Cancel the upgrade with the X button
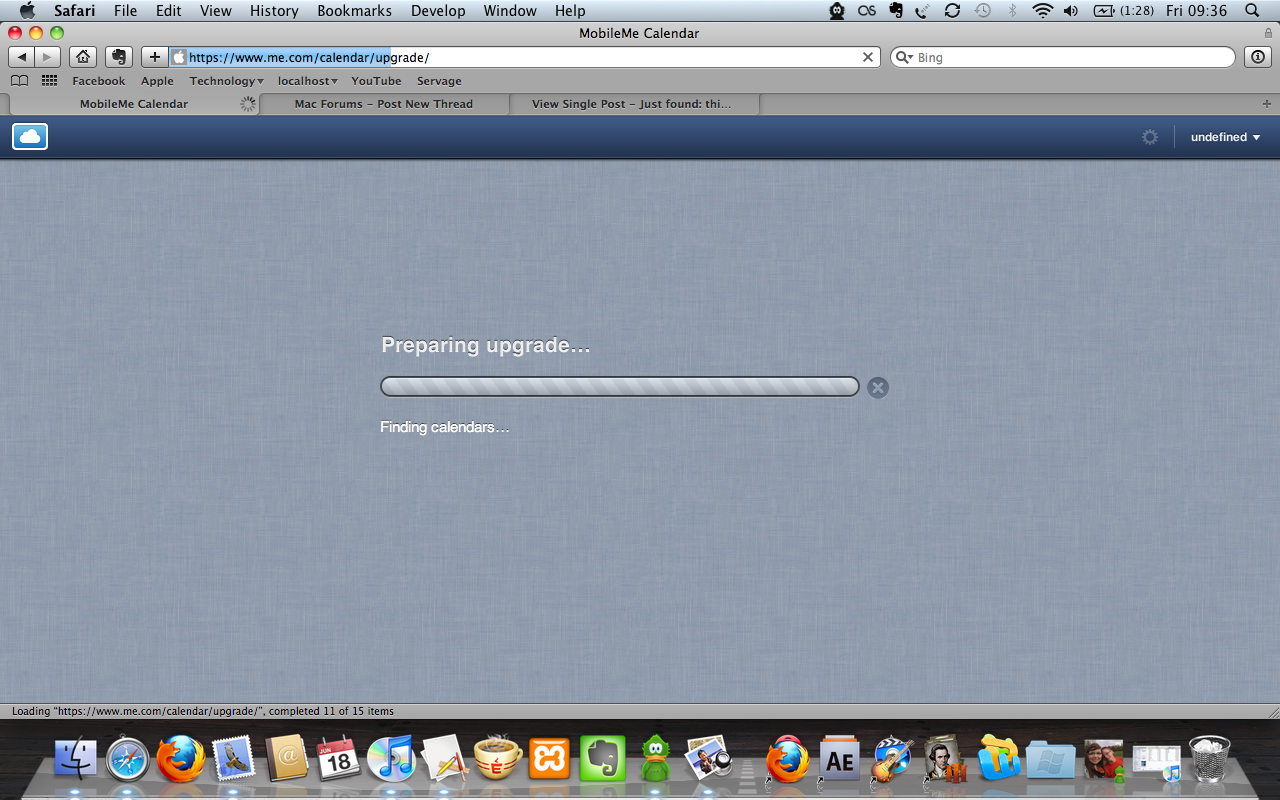 tap(878, 388)
